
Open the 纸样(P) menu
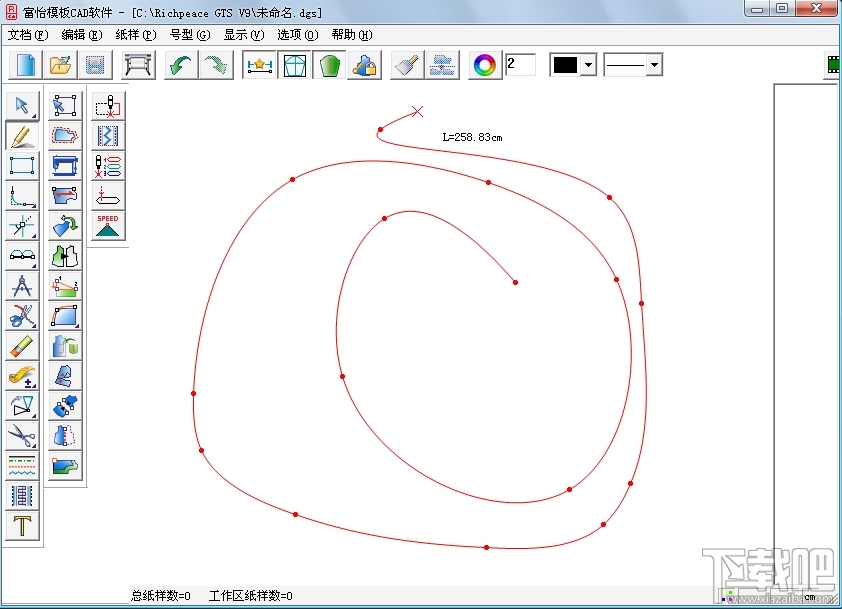[x=136, y=35]
